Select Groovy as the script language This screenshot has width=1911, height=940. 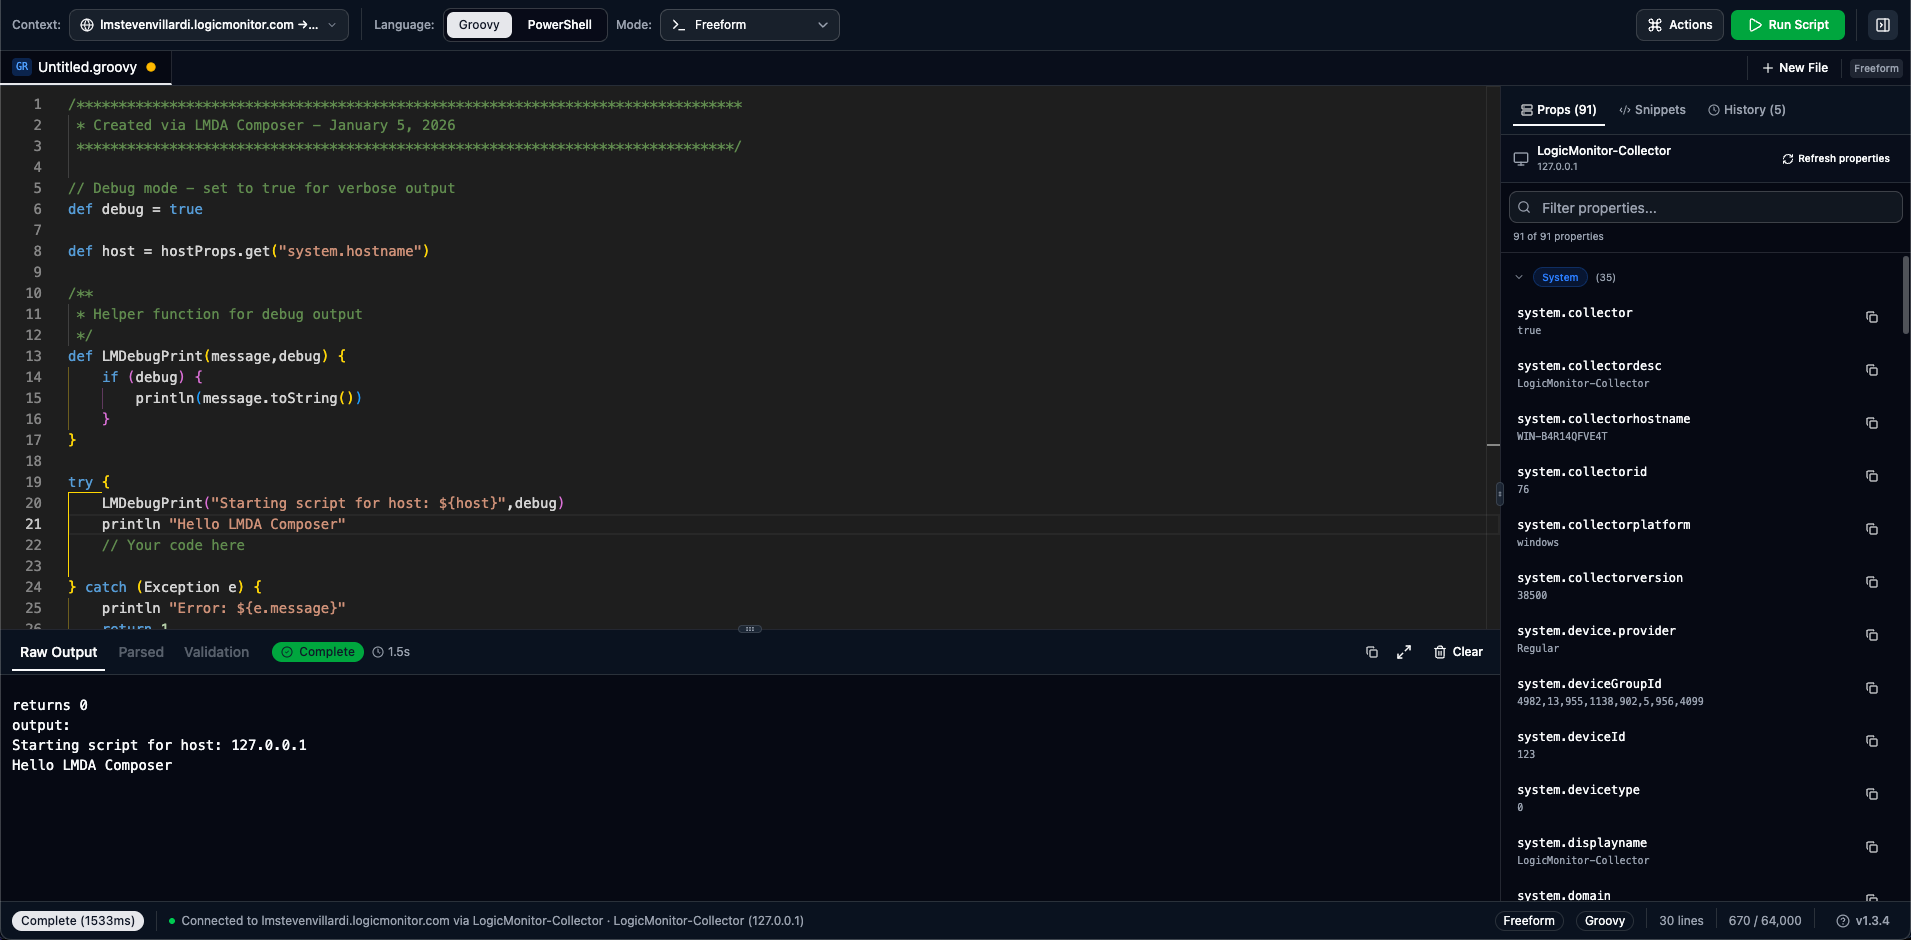pos(479,25)
